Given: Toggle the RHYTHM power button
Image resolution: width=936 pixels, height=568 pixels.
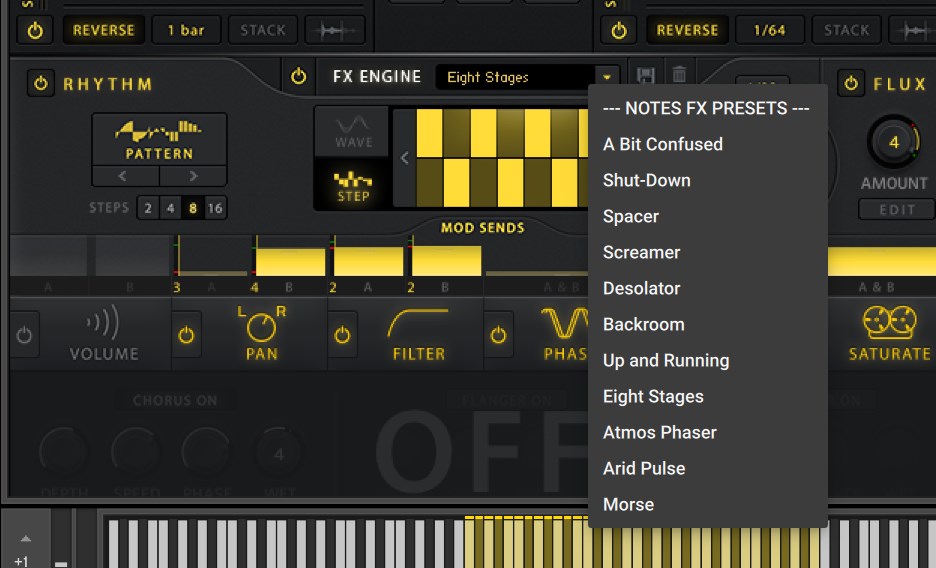Looking at the screenshot, I should 41,84.
